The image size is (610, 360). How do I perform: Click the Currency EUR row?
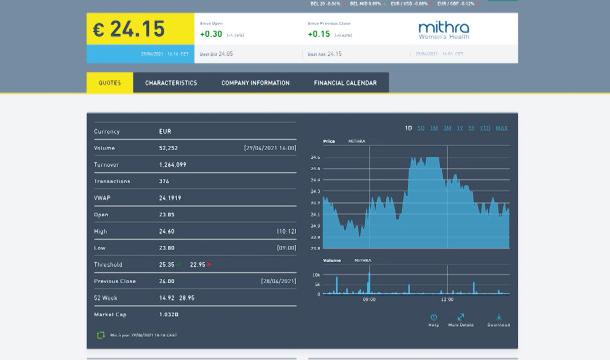tap(195, 132)
